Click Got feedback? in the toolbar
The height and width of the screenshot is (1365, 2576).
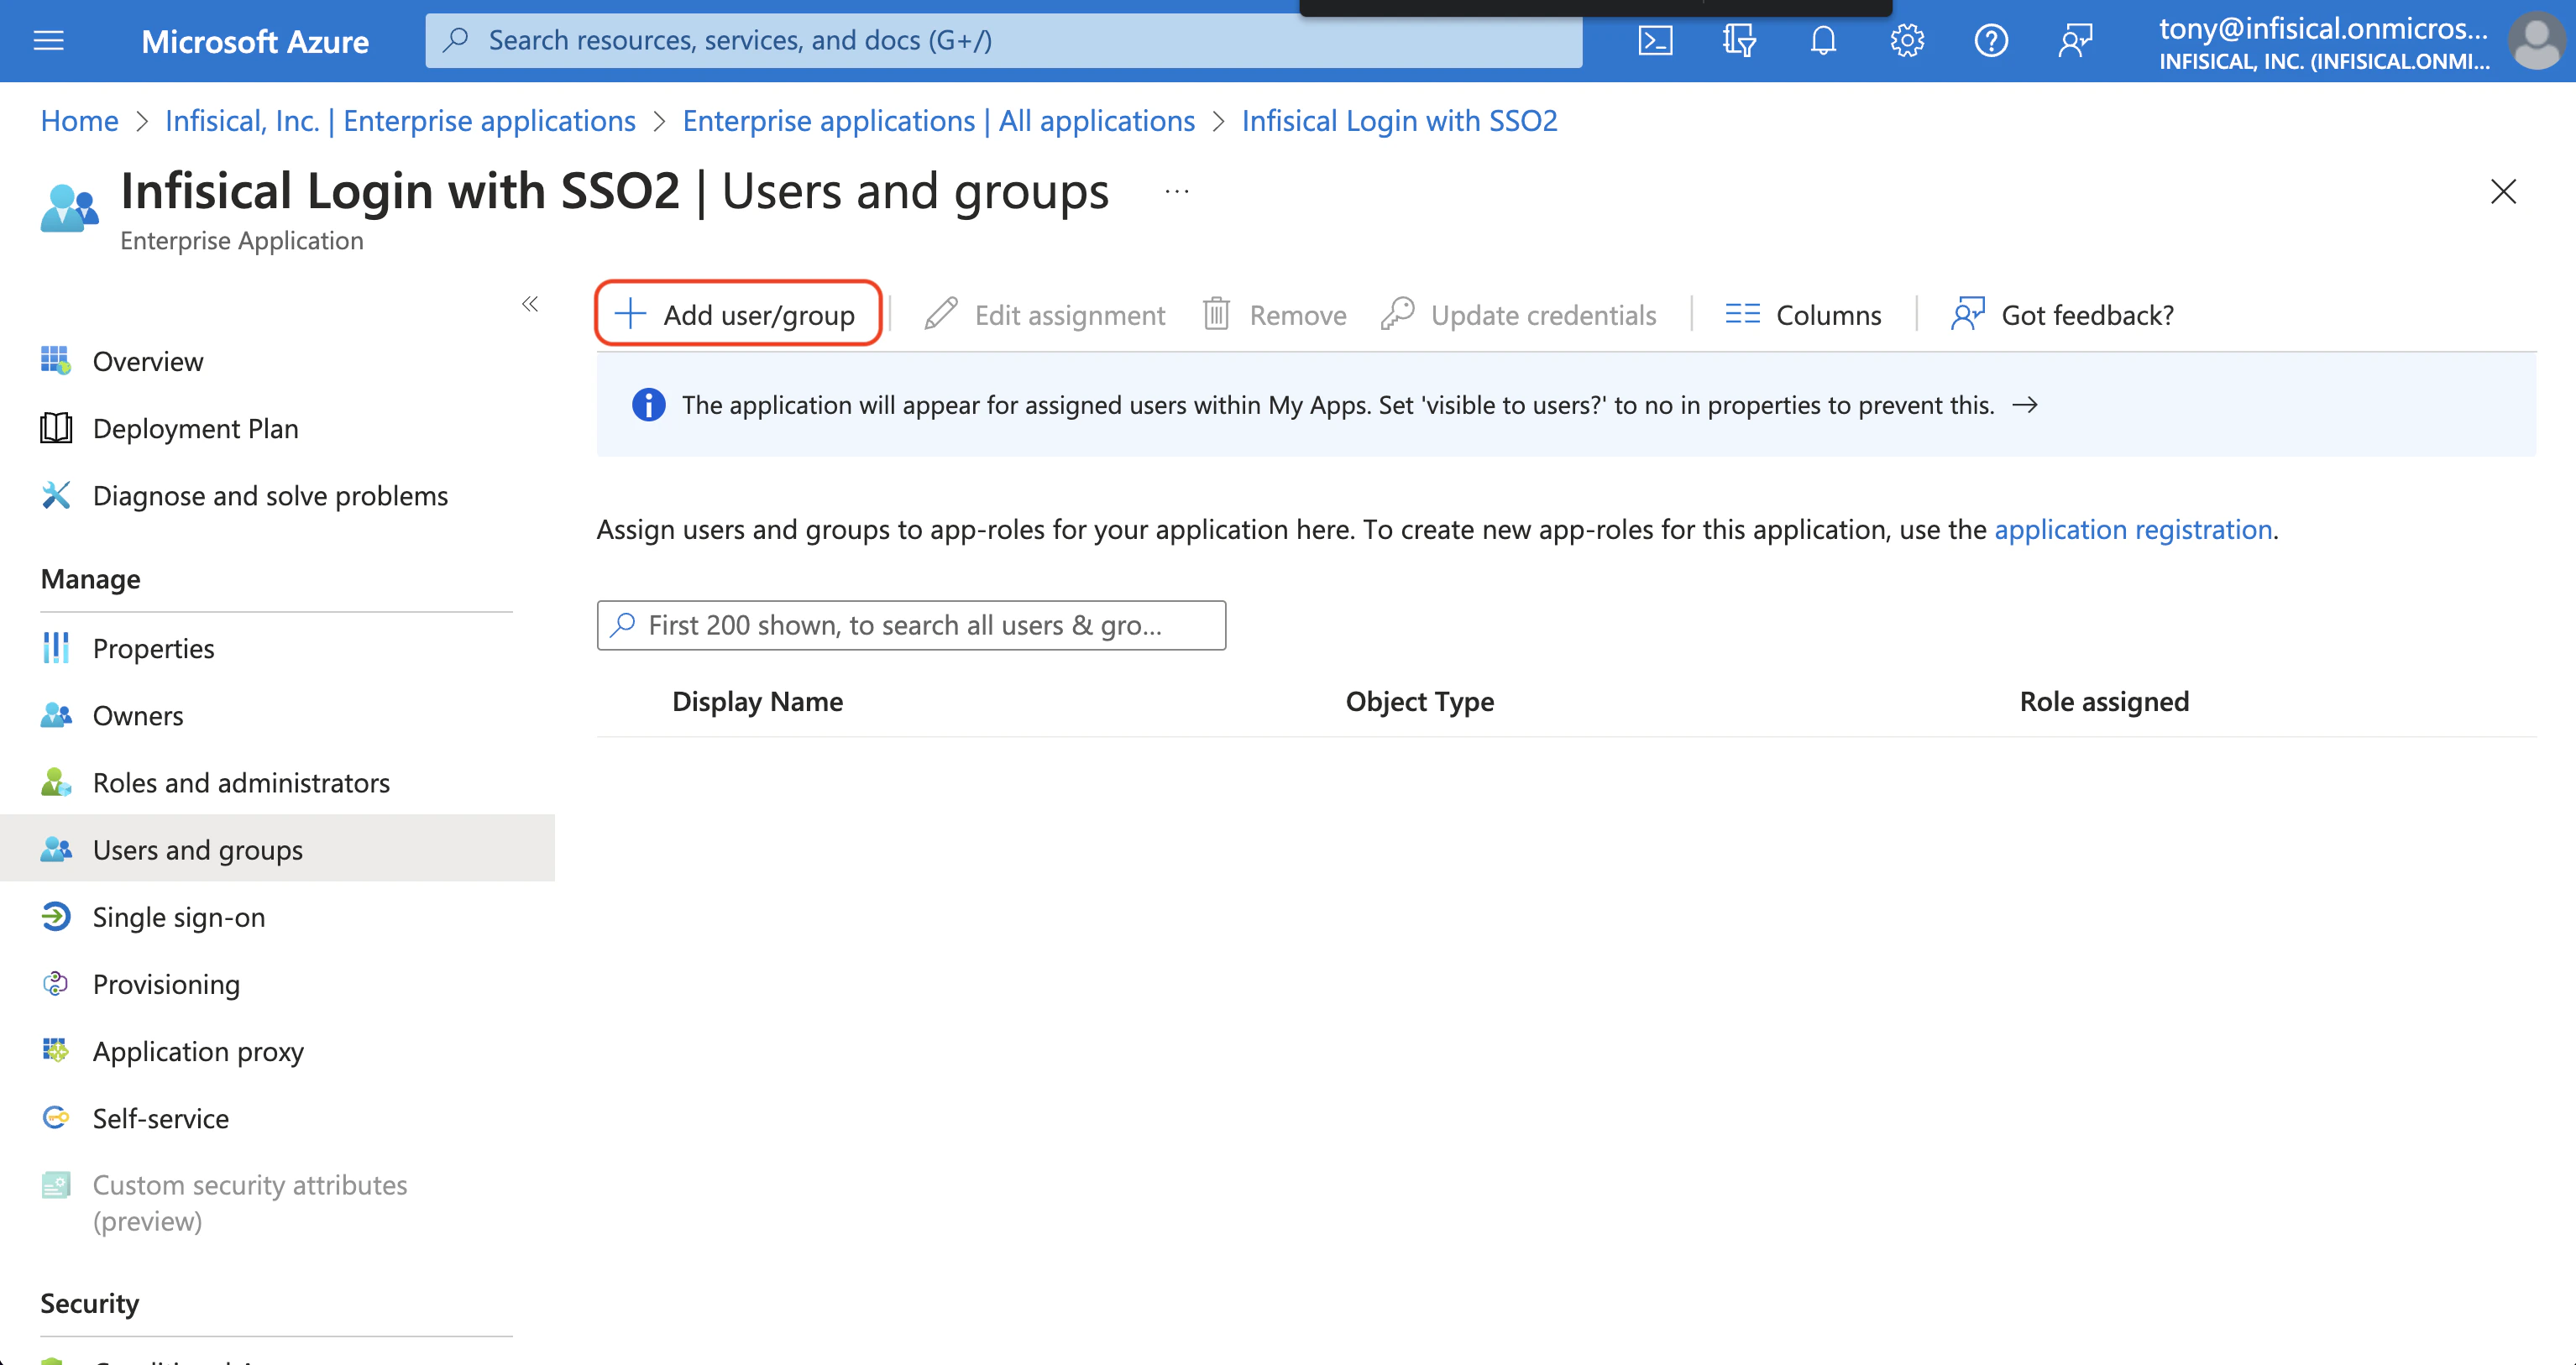click(x=2062, y=315)
